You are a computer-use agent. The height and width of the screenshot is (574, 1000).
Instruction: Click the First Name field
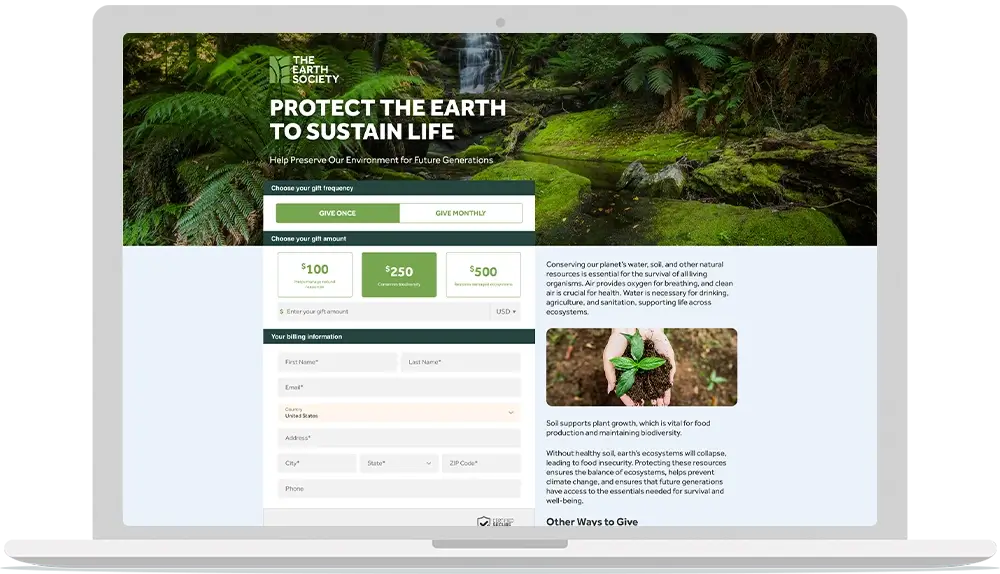coord(337,362)
